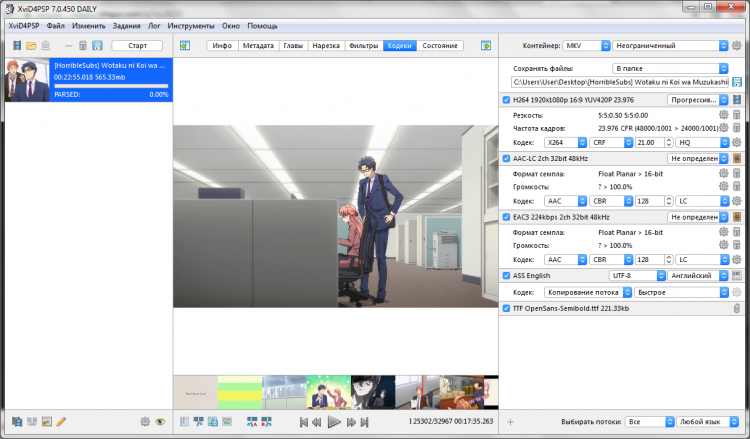Click the attachment clip icon of OpenSans font
Image resolution: width=750 pixels, height=439 pixels.
737,308
